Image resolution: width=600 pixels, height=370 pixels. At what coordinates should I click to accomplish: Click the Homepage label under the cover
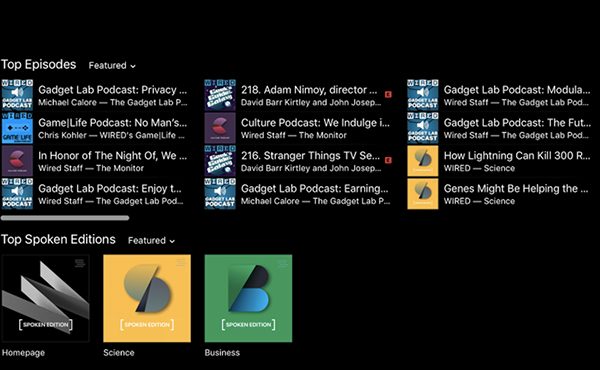point(23,353)
